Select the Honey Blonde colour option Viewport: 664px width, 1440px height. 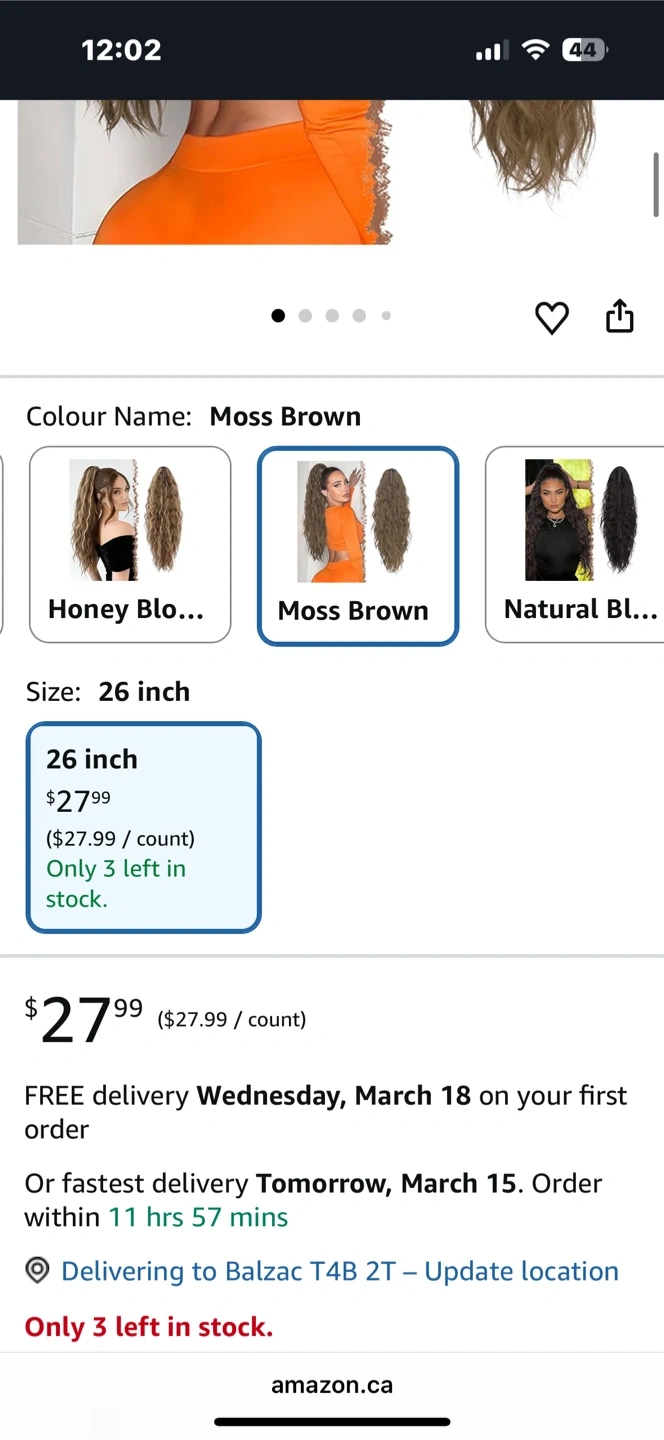pos(130,544)
